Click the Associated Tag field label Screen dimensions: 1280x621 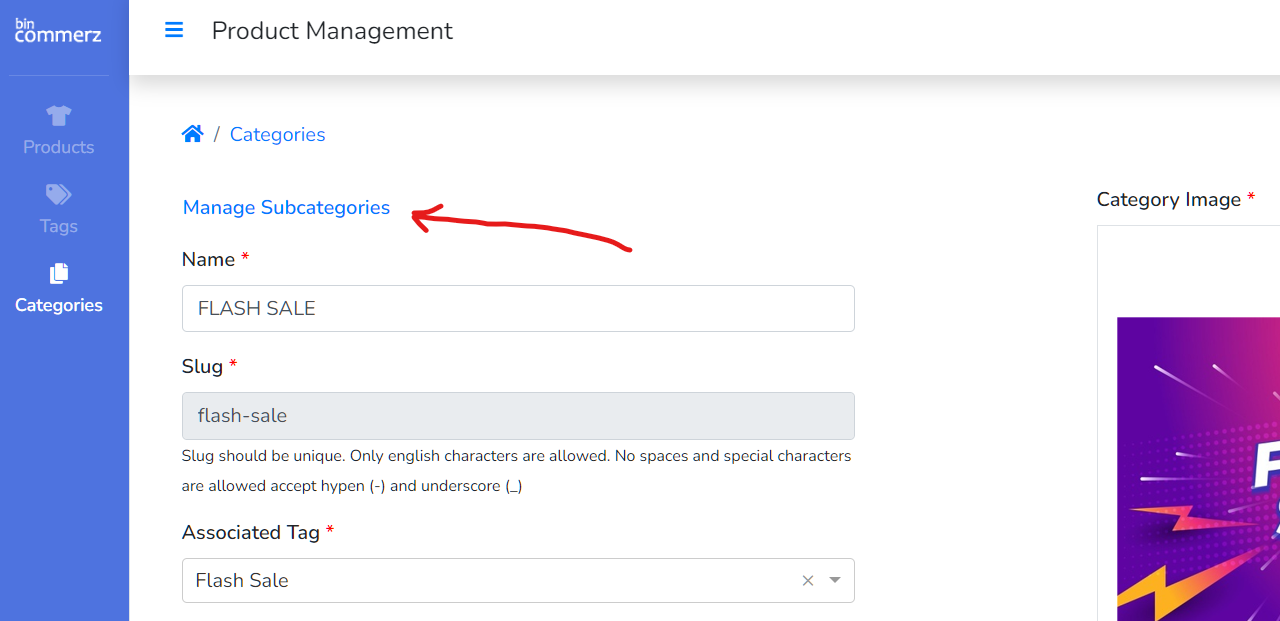[x=250, y=532]
